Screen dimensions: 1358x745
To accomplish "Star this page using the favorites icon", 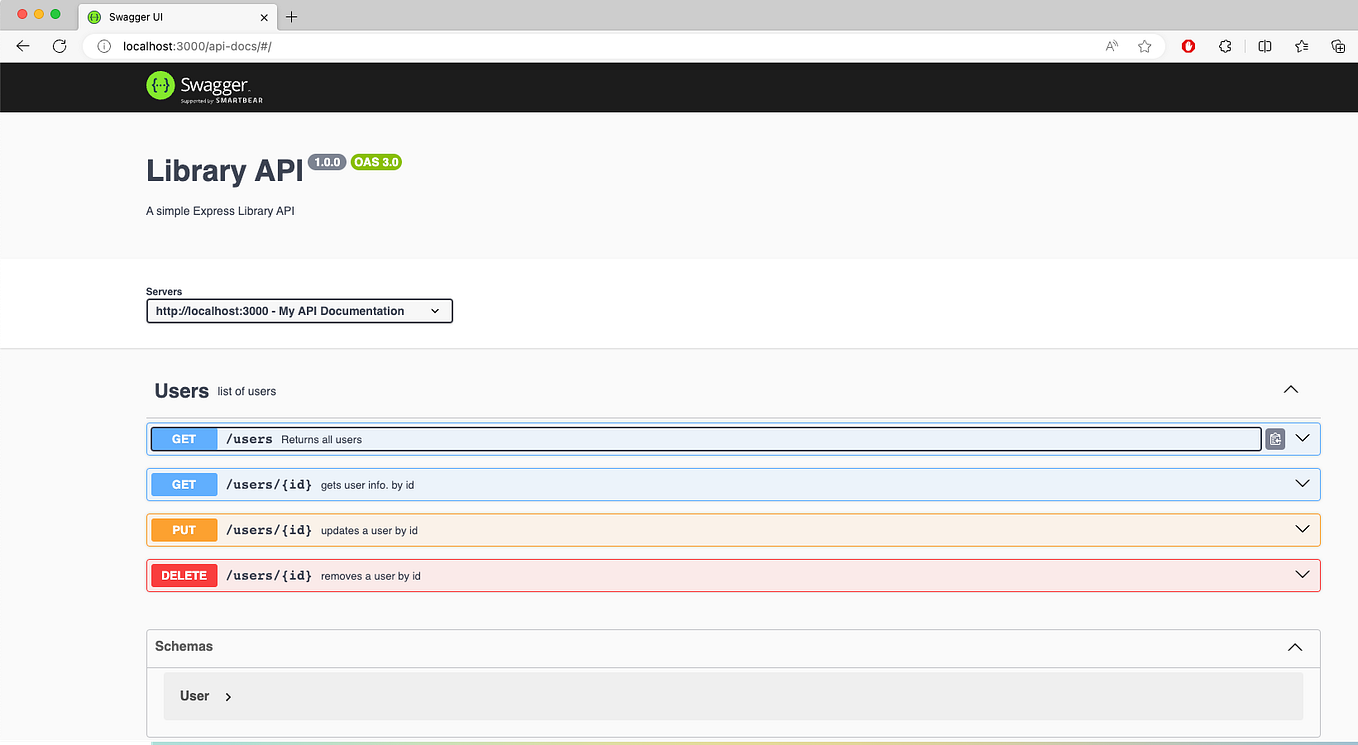I will coord(1144,46).
